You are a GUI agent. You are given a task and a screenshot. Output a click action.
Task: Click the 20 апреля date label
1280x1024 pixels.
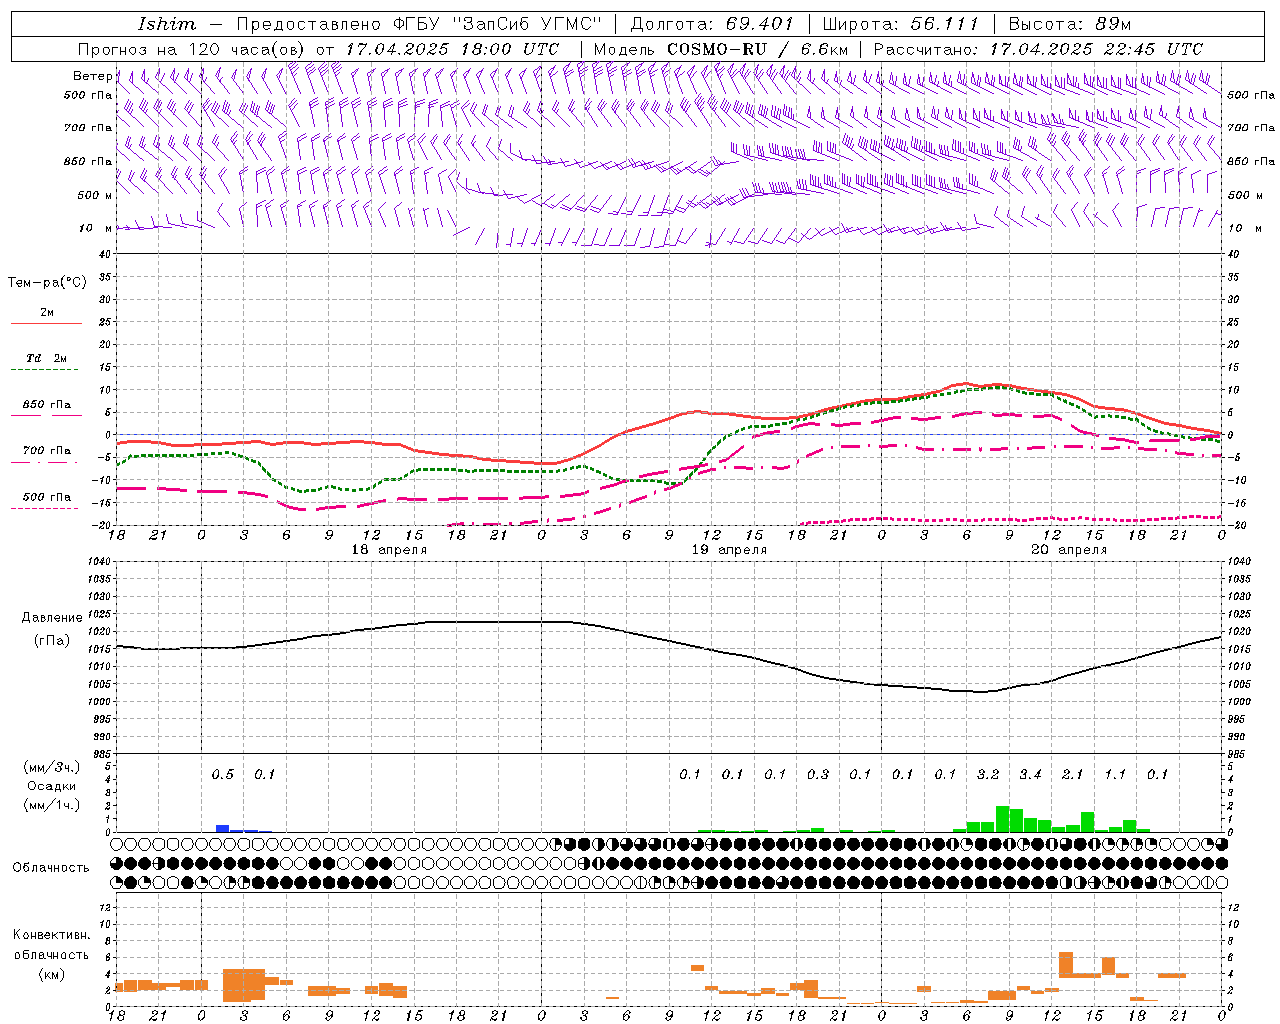point(1069,550)
